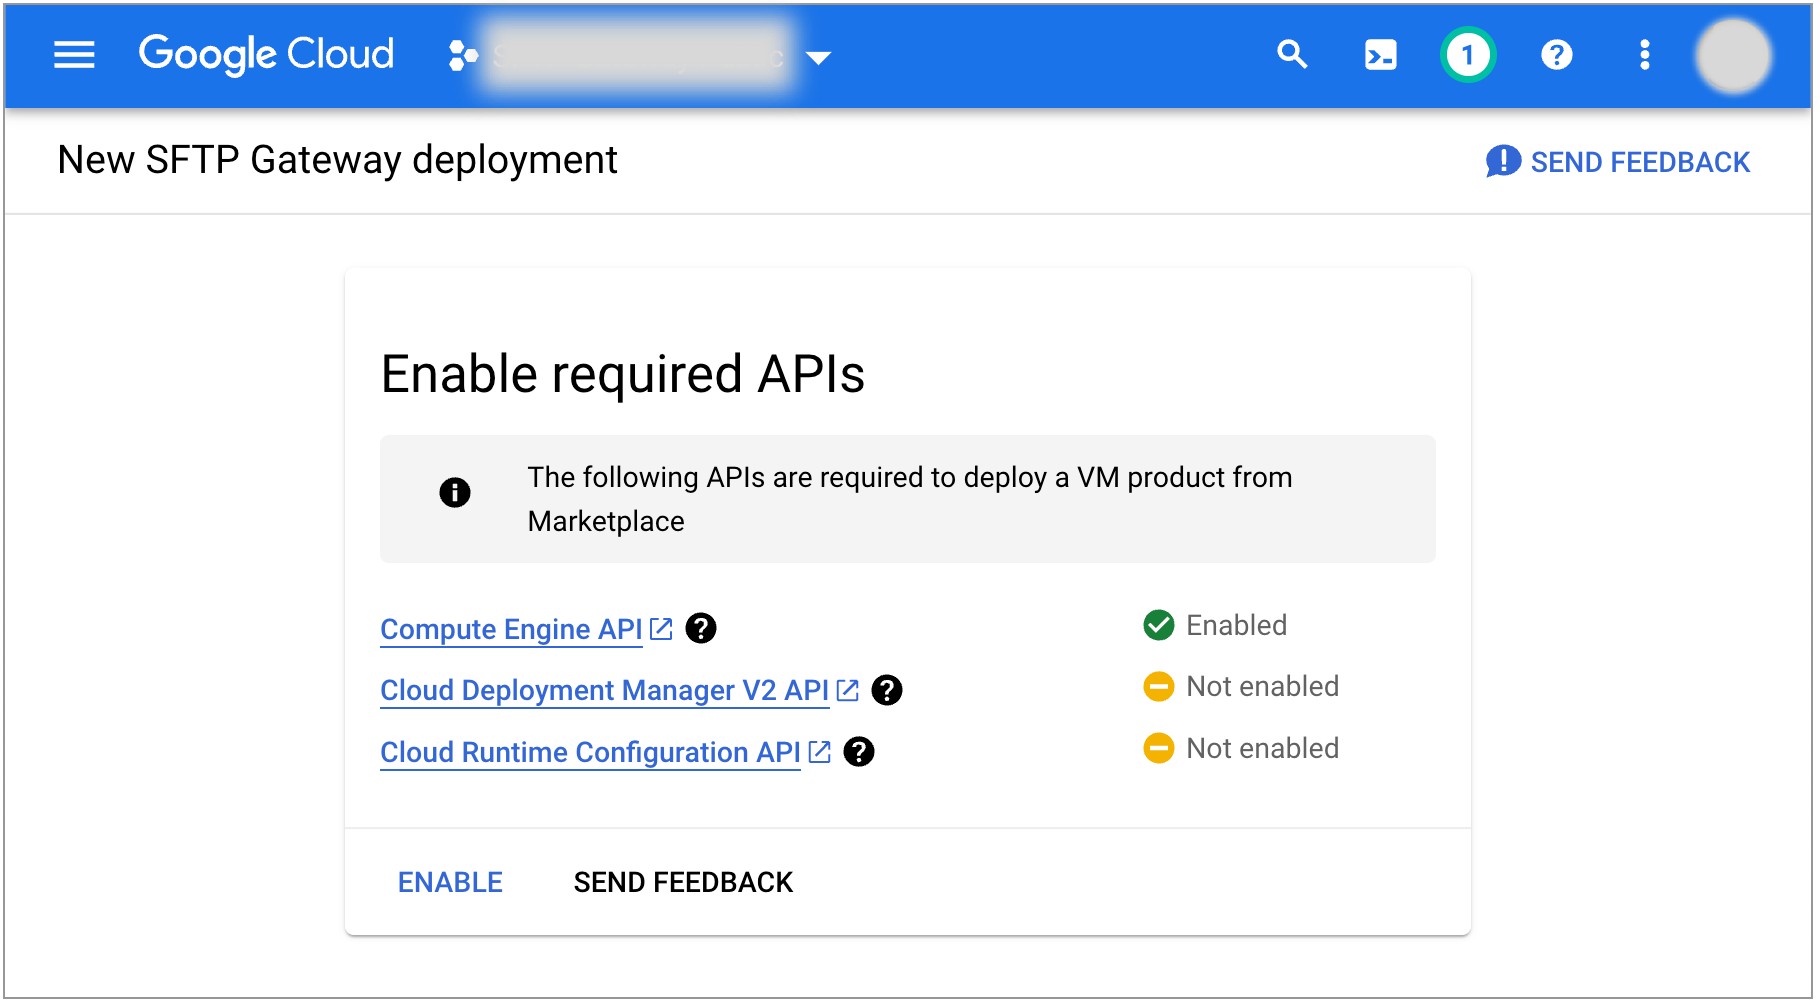Expand the project selector dropdown arrow
Viewport: 1820px width, 1002px height.
[x=819, y=58]
